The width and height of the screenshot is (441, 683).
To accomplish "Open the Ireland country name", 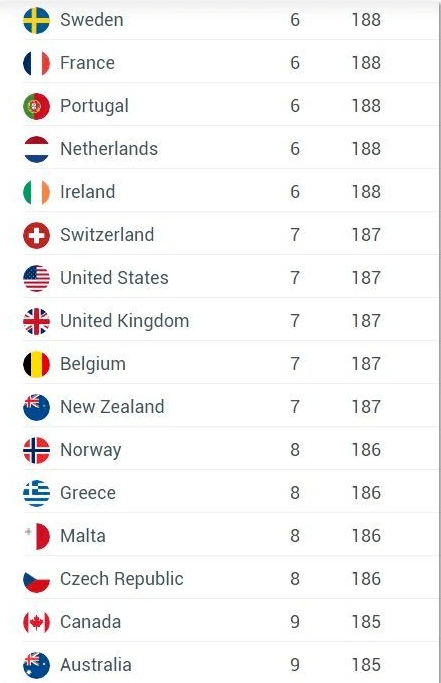I will (x=88, y=192).
